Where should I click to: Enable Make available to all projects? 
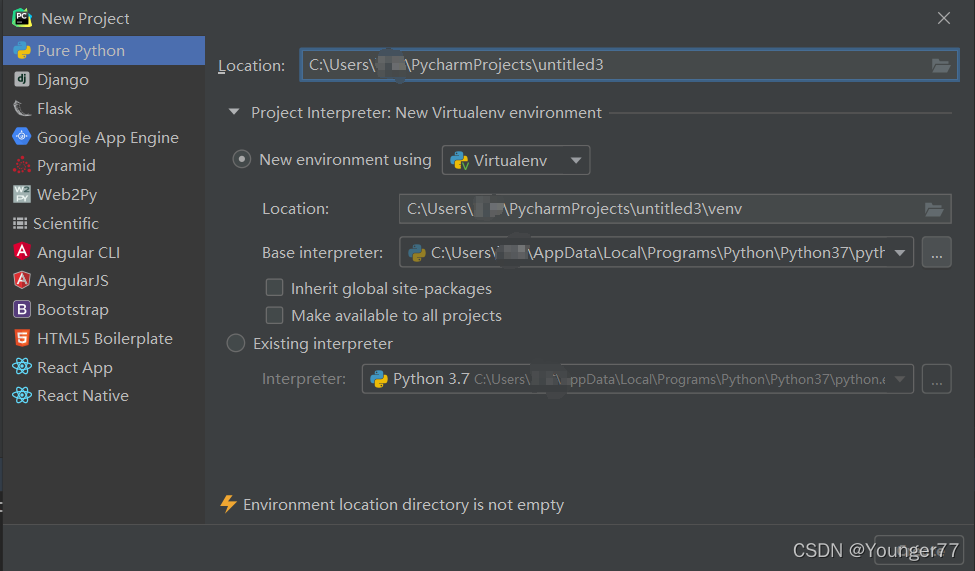274,315
